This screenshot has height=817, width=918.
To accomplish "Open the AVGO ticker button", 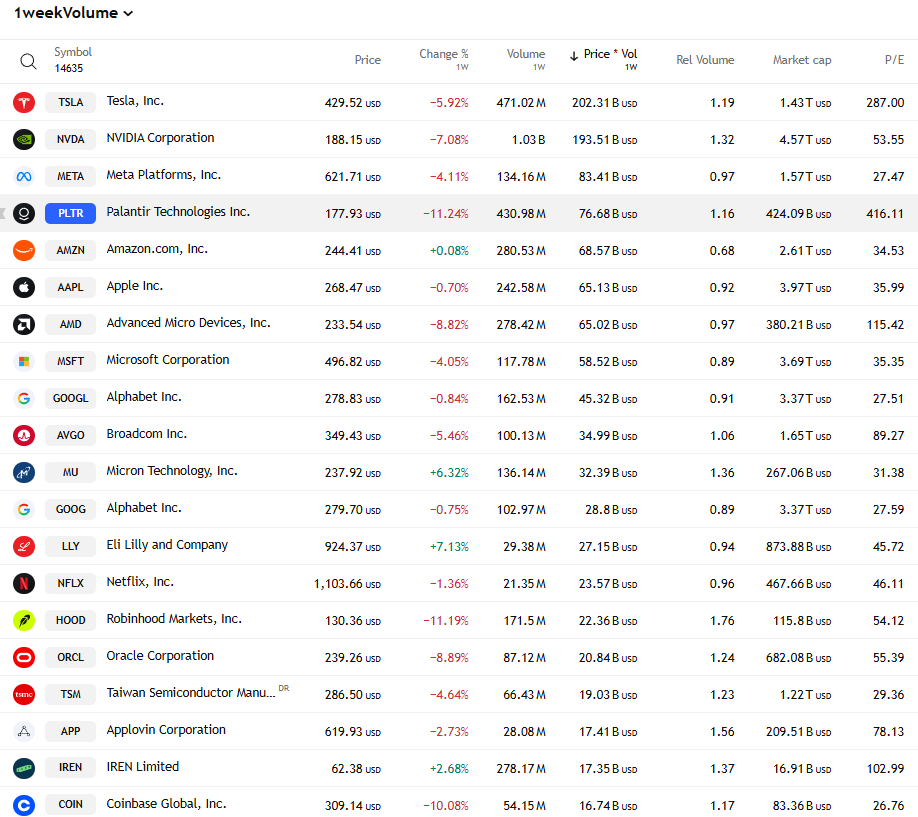I will click(x=70, y=435).
